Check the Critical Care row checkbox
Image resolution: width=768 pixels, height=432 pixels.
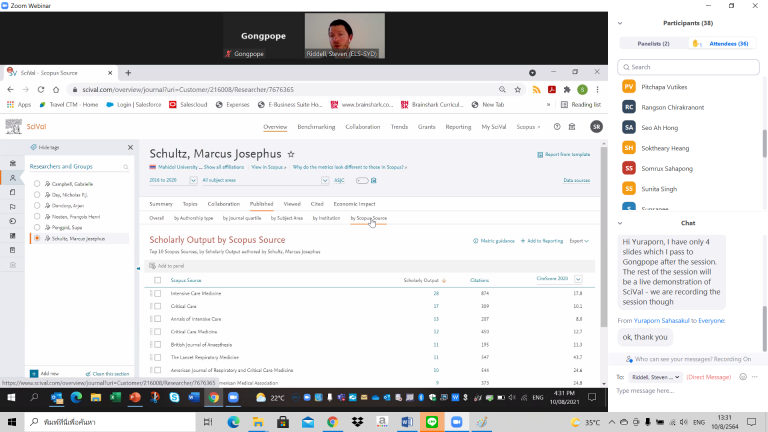click(157, 306)
